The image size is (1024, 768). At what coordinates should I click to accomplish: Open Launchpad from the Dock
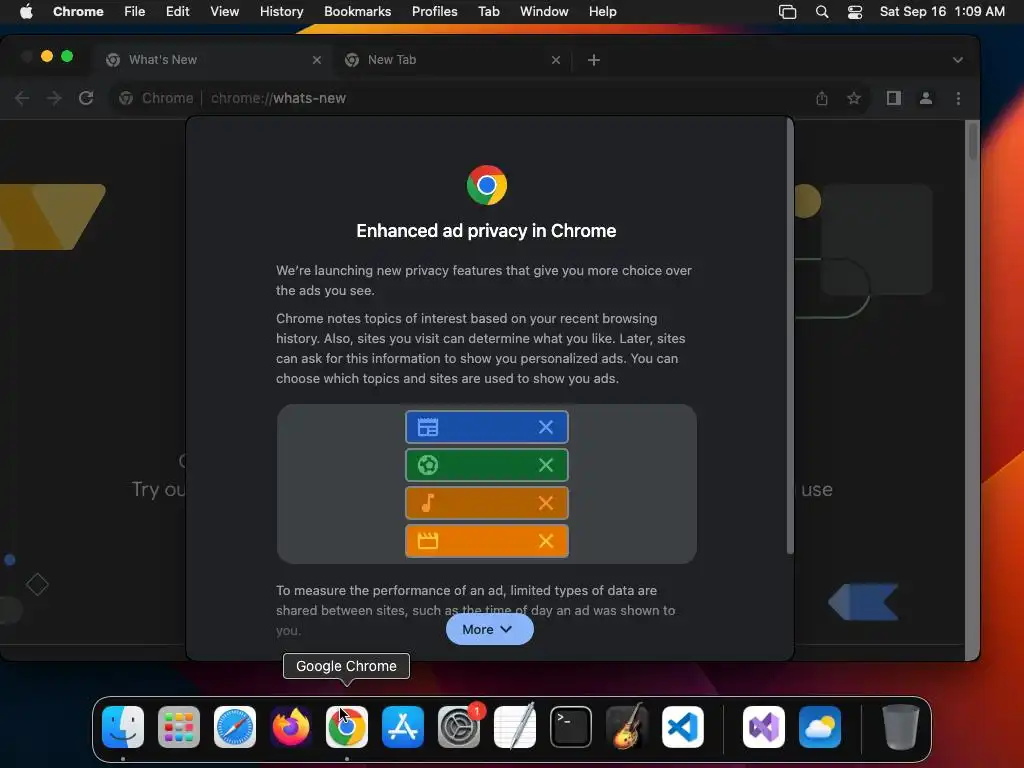coord(179,726)
